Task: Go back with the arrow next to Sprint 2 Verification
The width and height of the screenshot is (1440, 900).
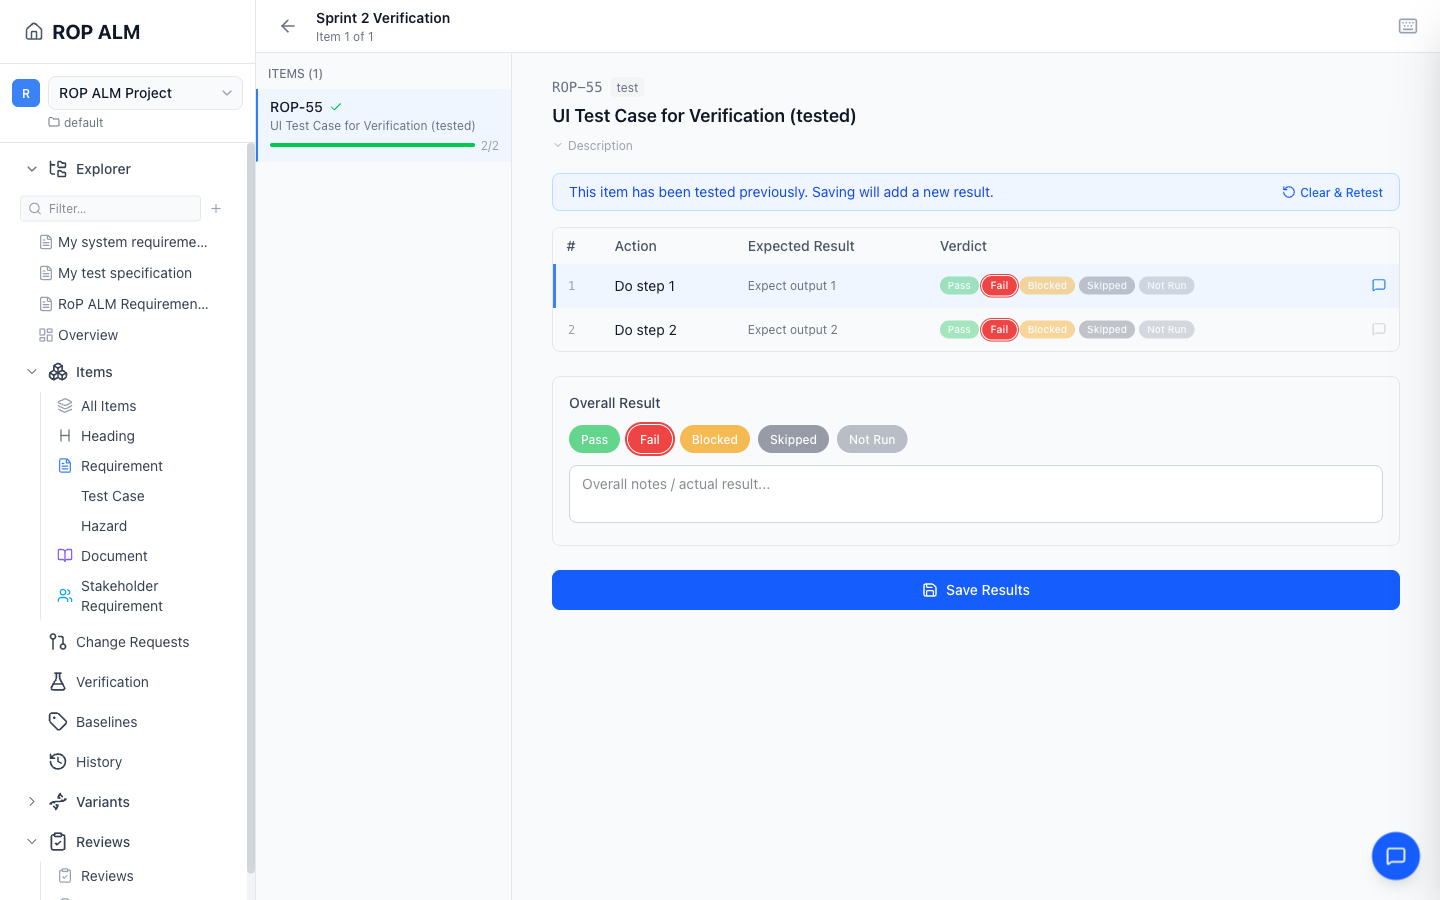Action: [x=288, y=27]
